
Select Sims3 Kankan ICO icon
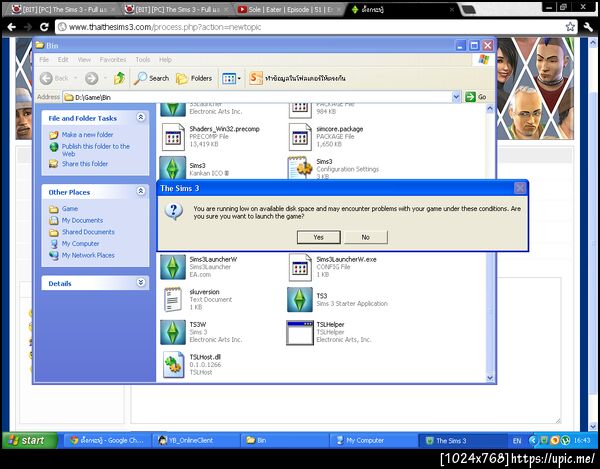tap(173, 168)
